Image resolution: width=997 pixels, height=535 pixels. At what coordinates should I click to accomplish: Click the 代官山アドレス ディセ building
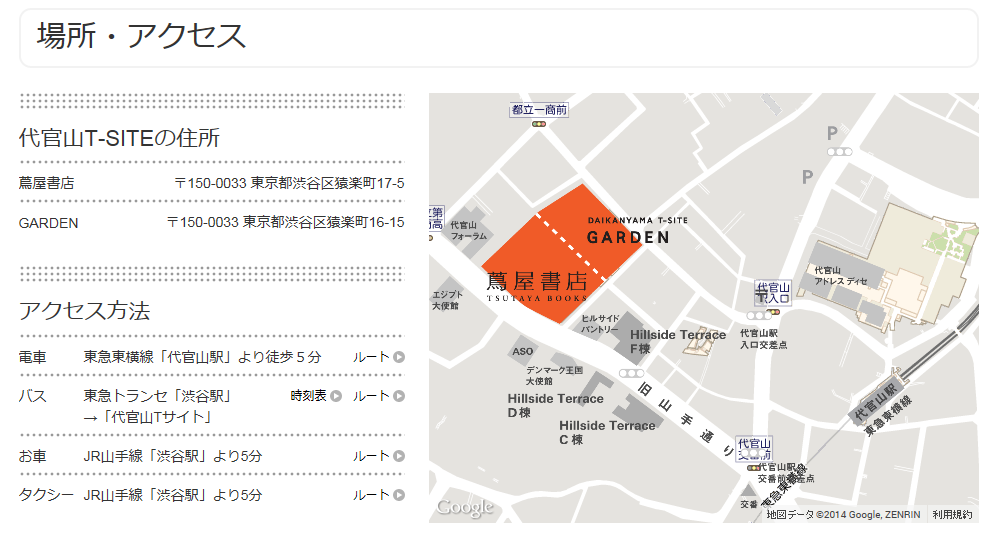click(x=841, y=275)
